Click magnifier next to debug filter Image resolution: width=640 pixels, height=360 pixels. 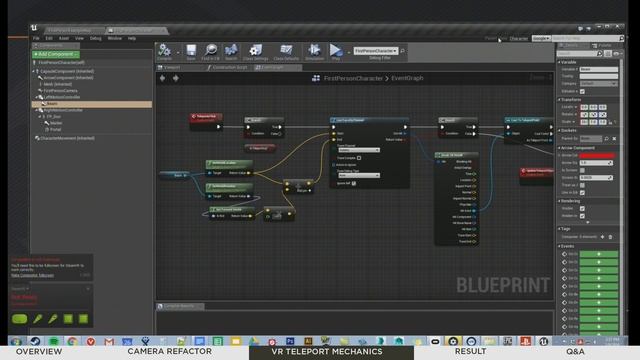(402, 51)
